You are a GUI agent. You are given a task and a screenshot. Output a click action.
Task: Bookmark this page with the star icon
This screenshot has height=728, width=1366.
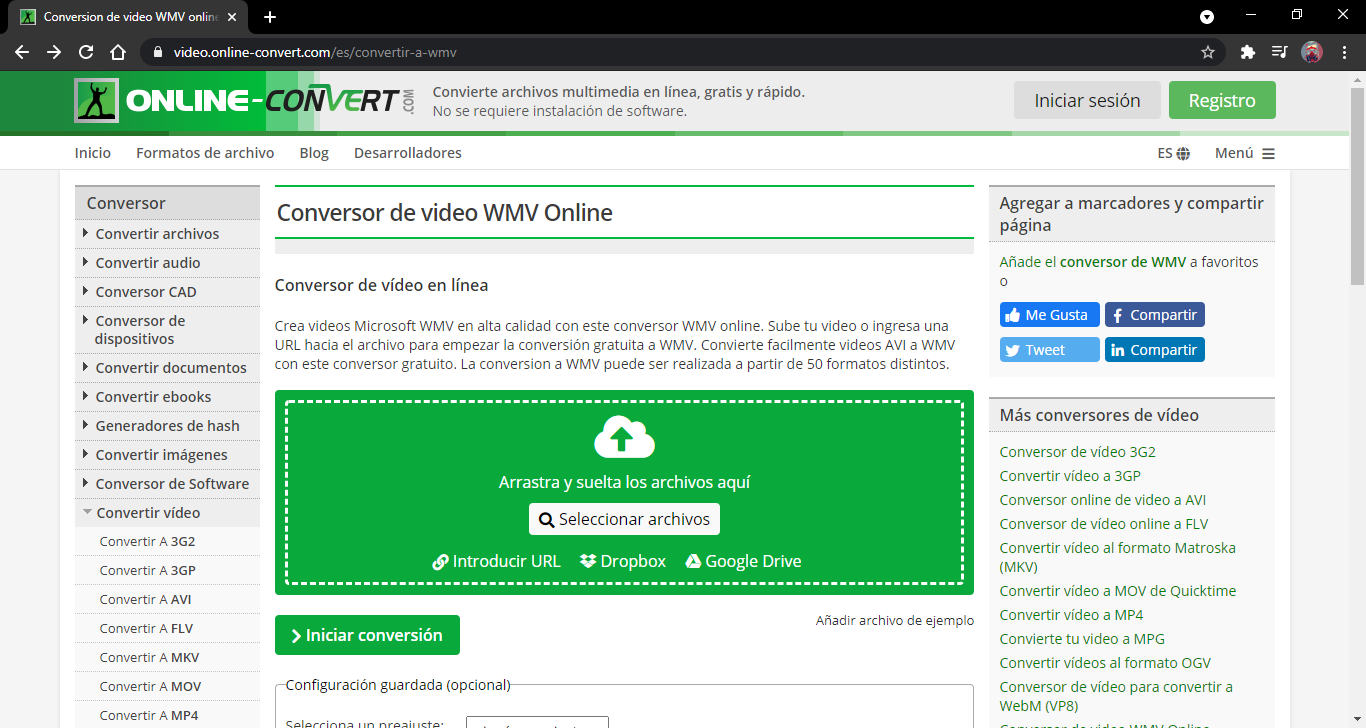click(1208, 52)
